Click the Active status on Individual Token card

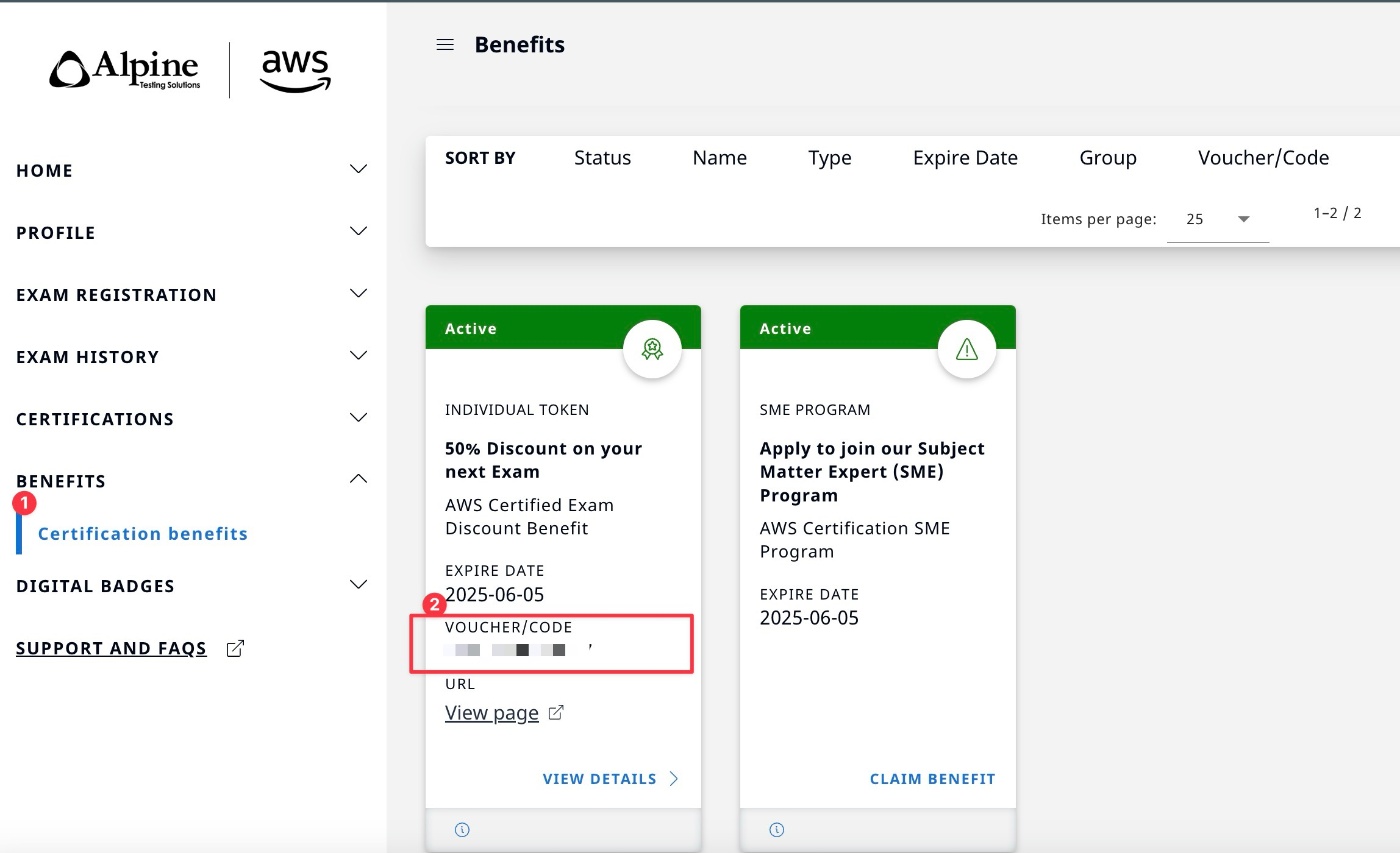click(x=471, y=329)
